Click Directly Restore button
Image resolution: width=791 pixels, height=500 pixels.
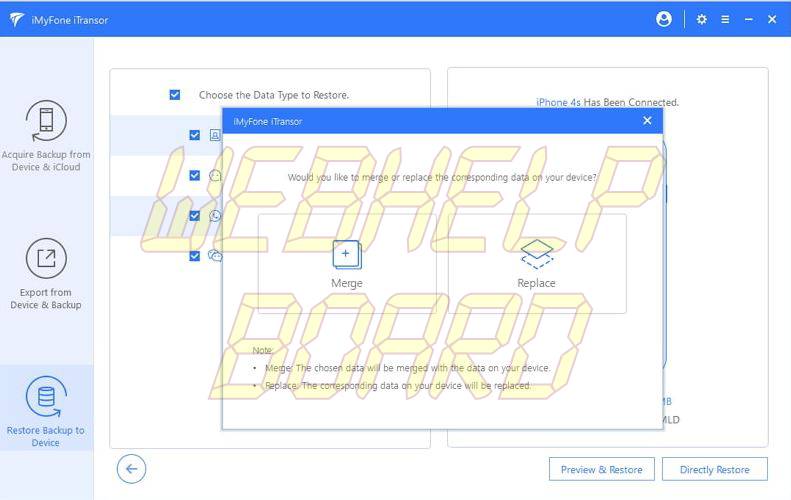pyautogui.click(x=715, y=469)
